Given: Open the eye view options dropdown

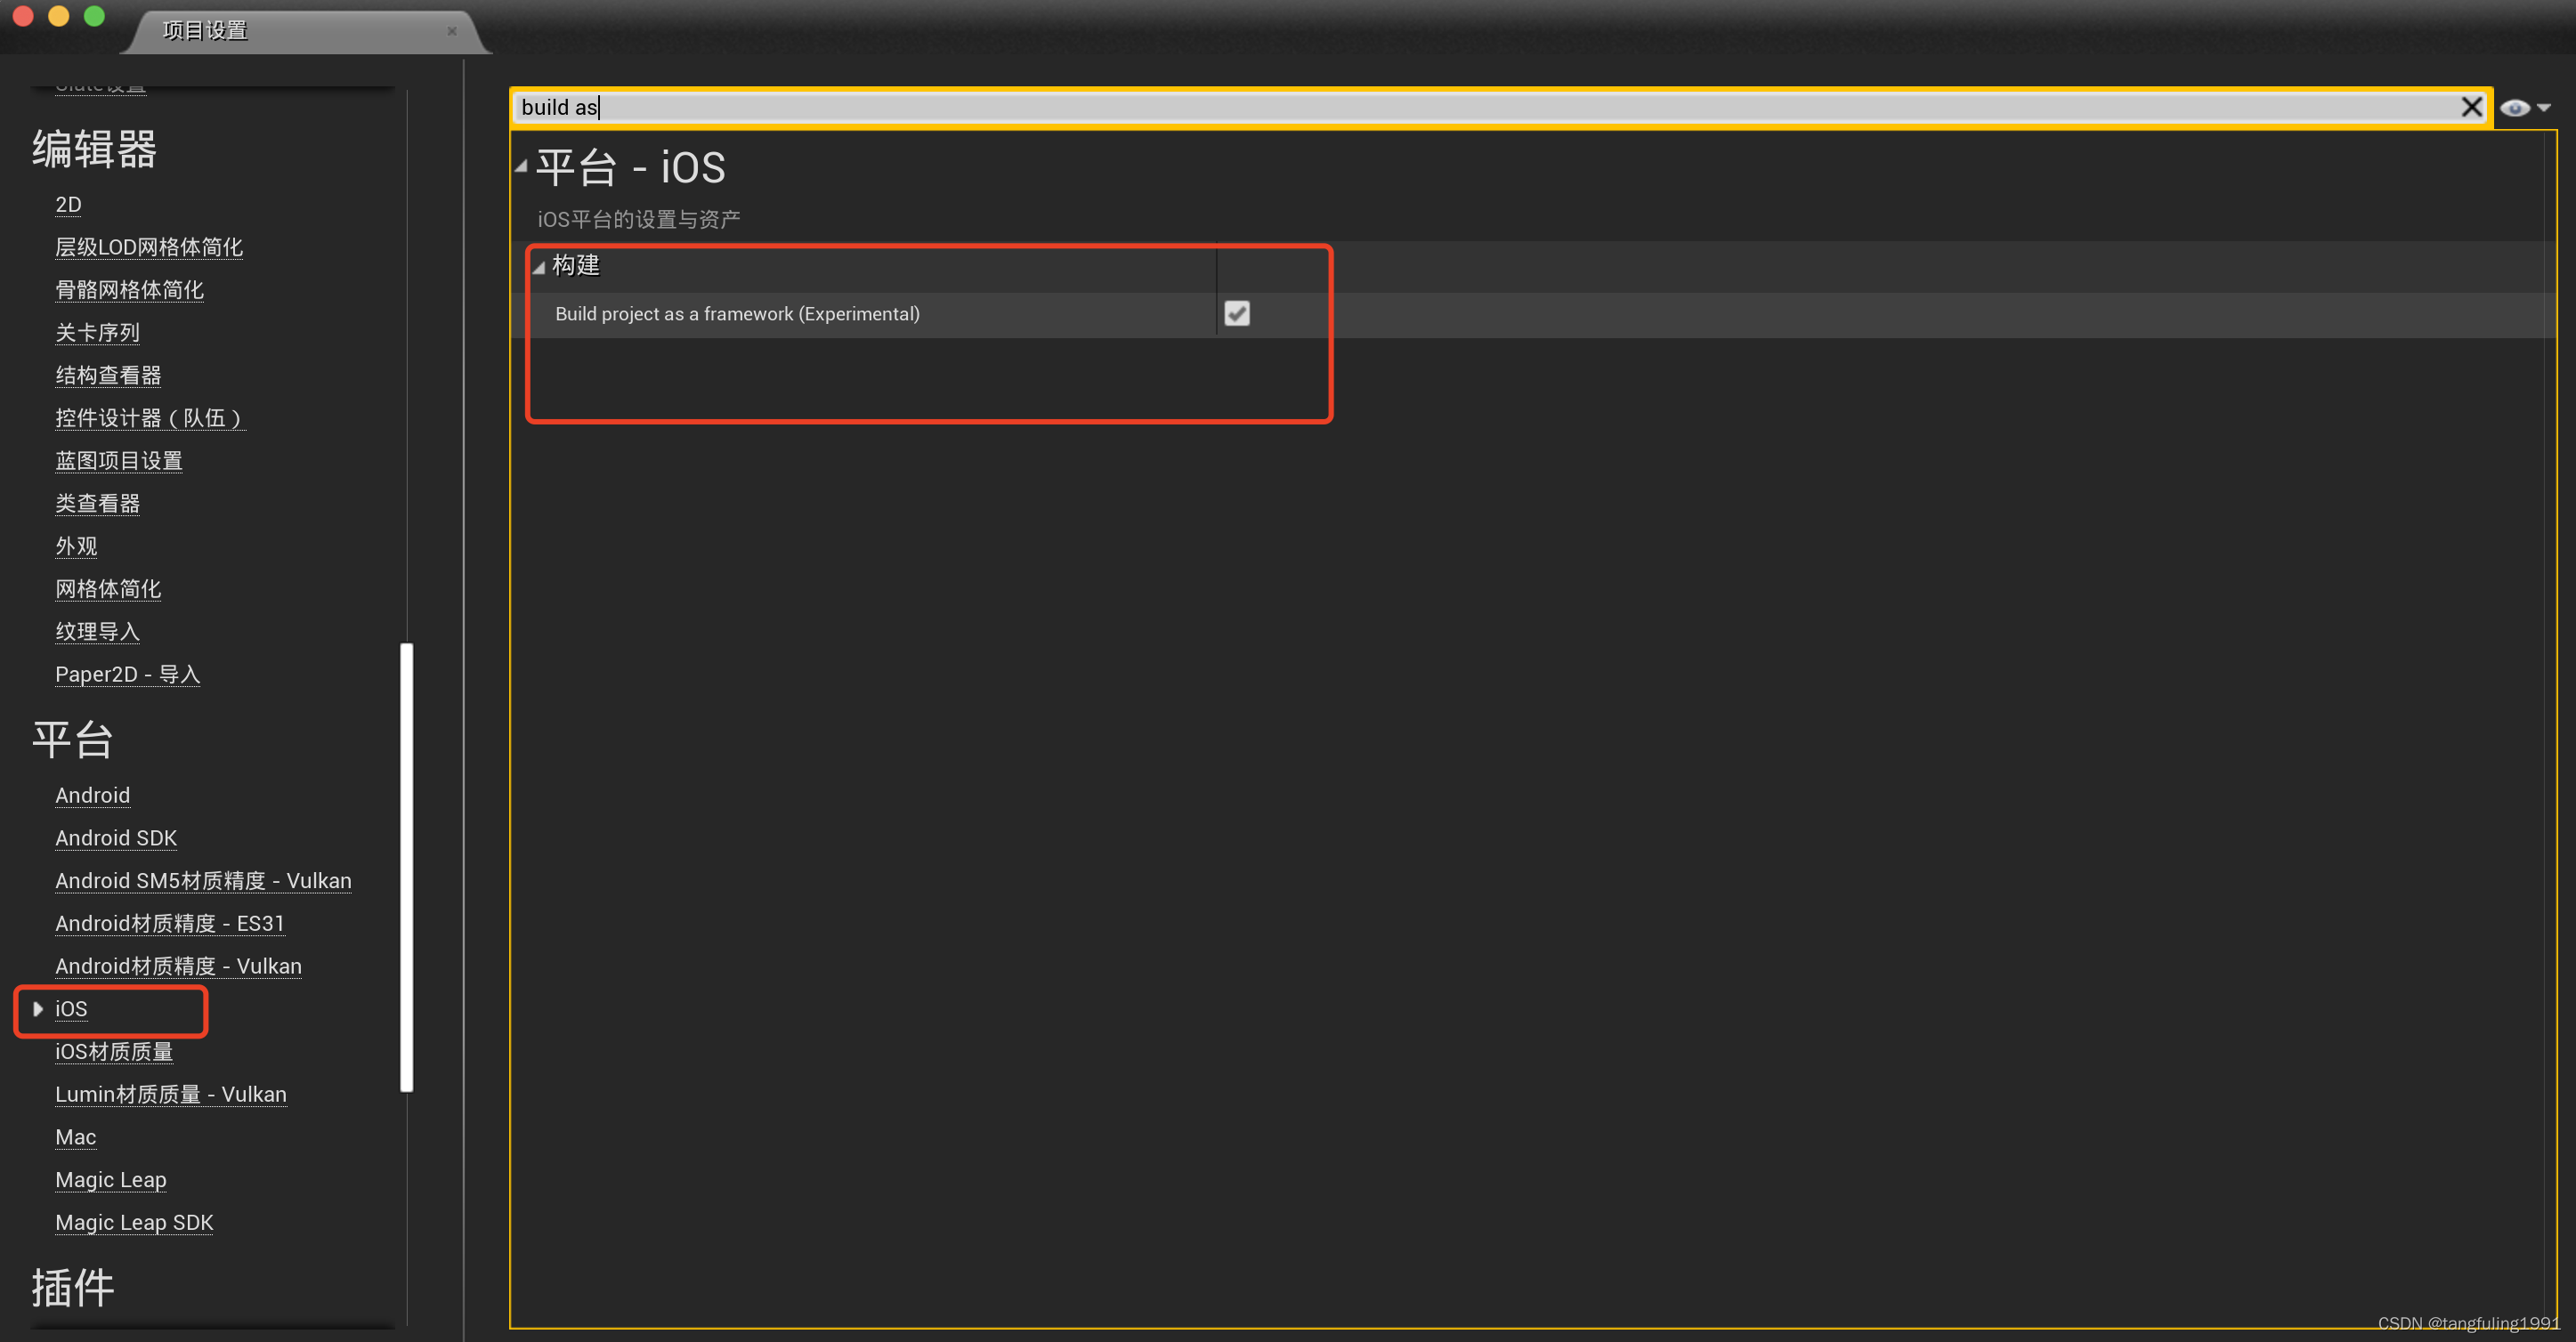Looking at the screenshot, I should coord(2525,108).
